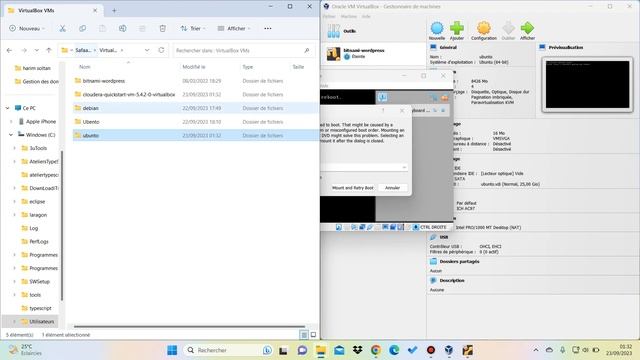Click the Explorer up-directory arrow
Image resolution: width=640 pixels, height=360 pixels.
point(49,50)
